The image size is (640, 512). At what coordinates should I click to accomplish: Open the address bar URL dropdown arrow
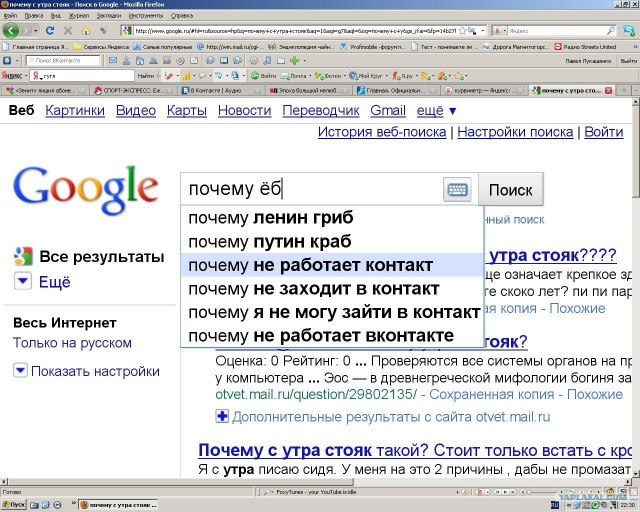[x=483, y=31]
